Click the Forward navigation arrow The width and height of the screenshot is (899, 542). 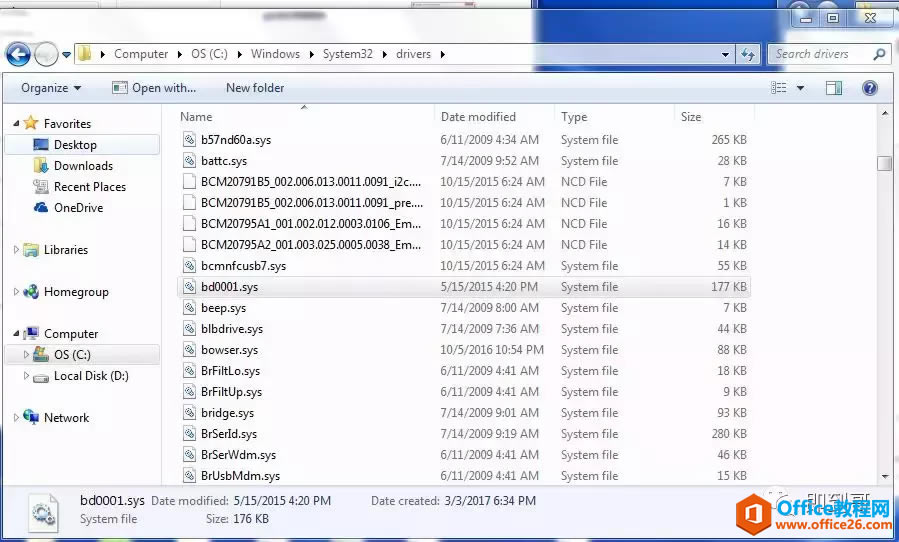(46, 54)
